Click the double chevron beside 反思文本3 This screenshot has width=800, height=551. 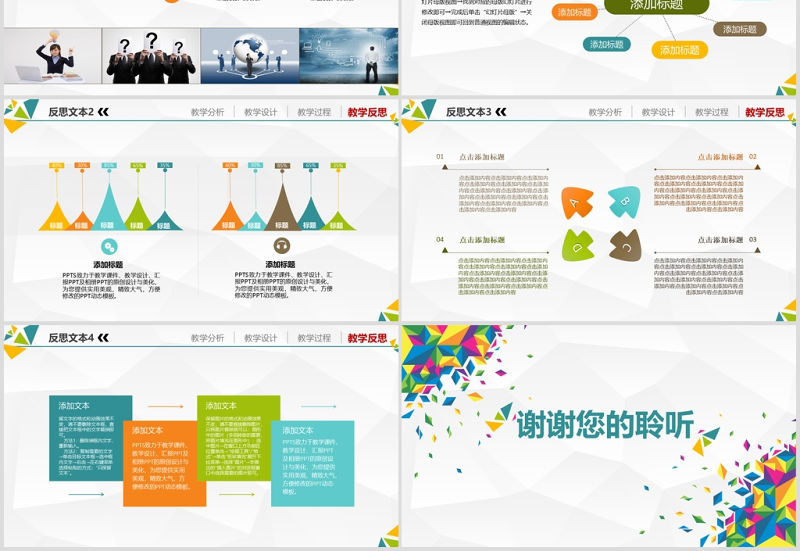pos(501,113)
